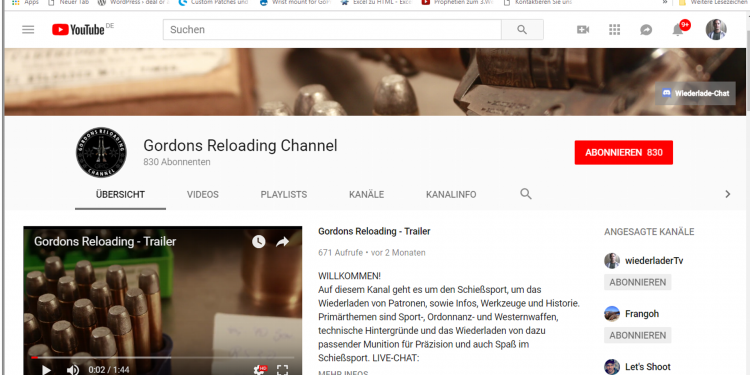Open the YouTube guide hamburger menu

[28, 30]
